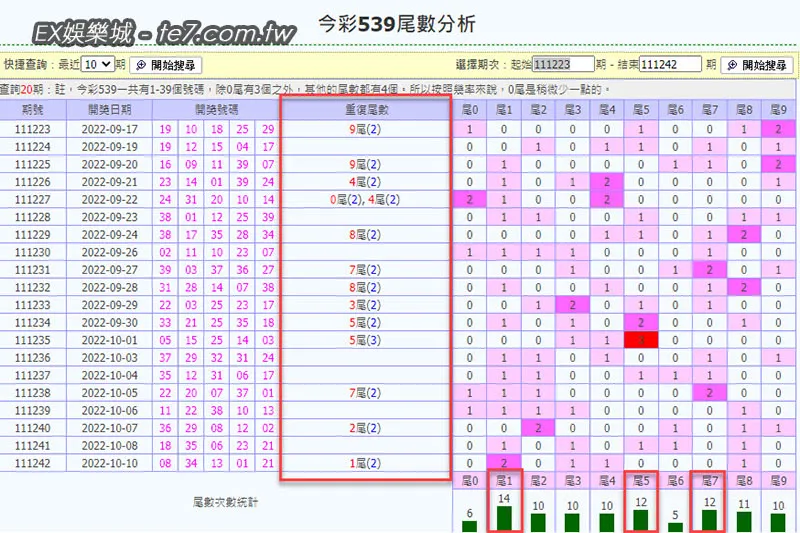
Task: Click the EX娛樂城 fe7.com.tw logo
Action: [x=166, y=35]
